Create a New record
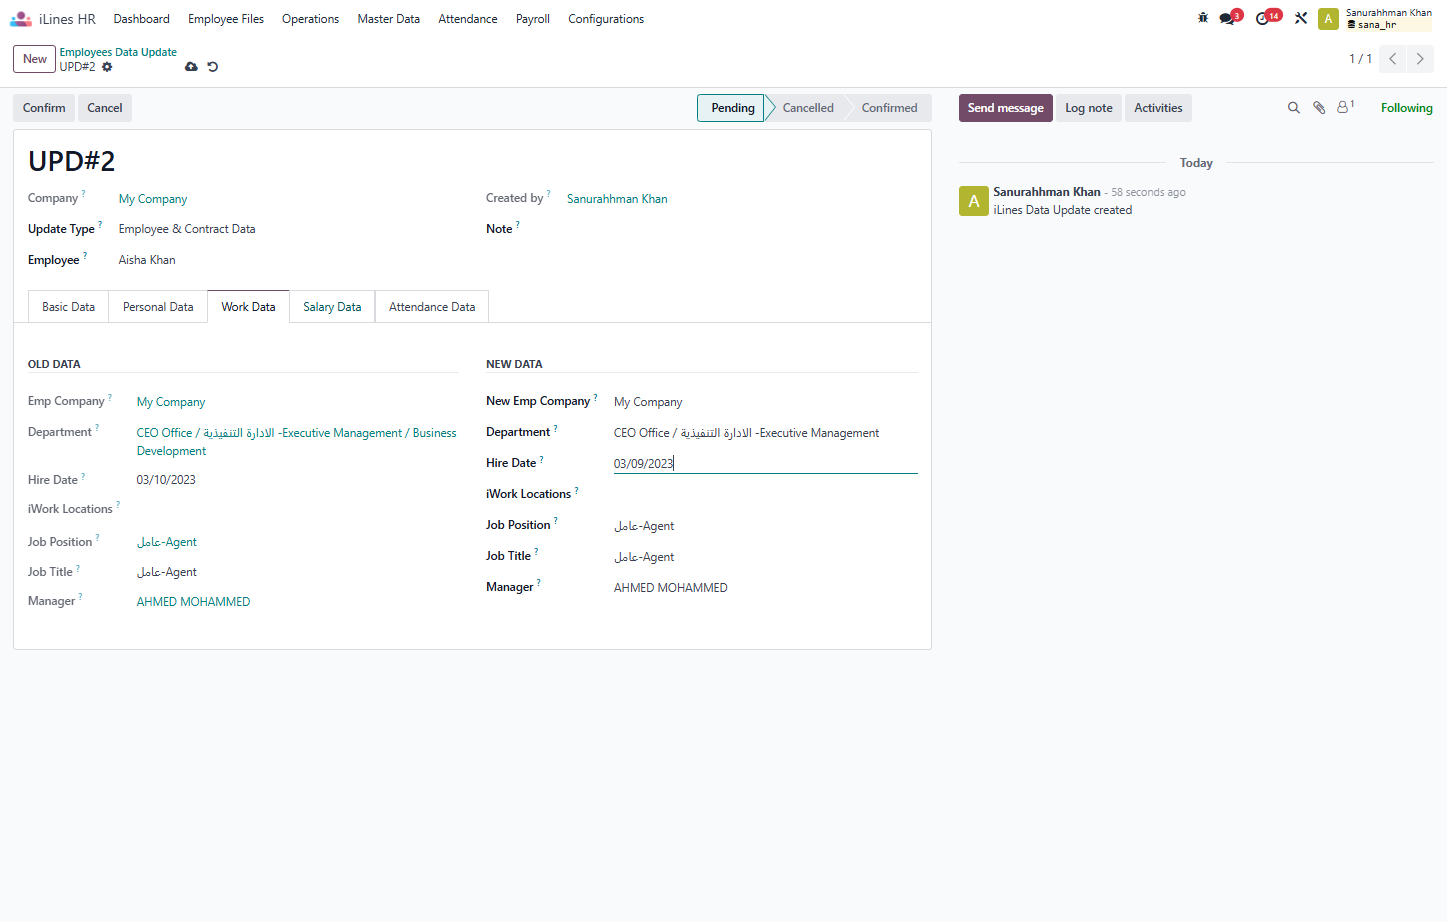The width and height of the screenshot is (1447, 922). 35,59
